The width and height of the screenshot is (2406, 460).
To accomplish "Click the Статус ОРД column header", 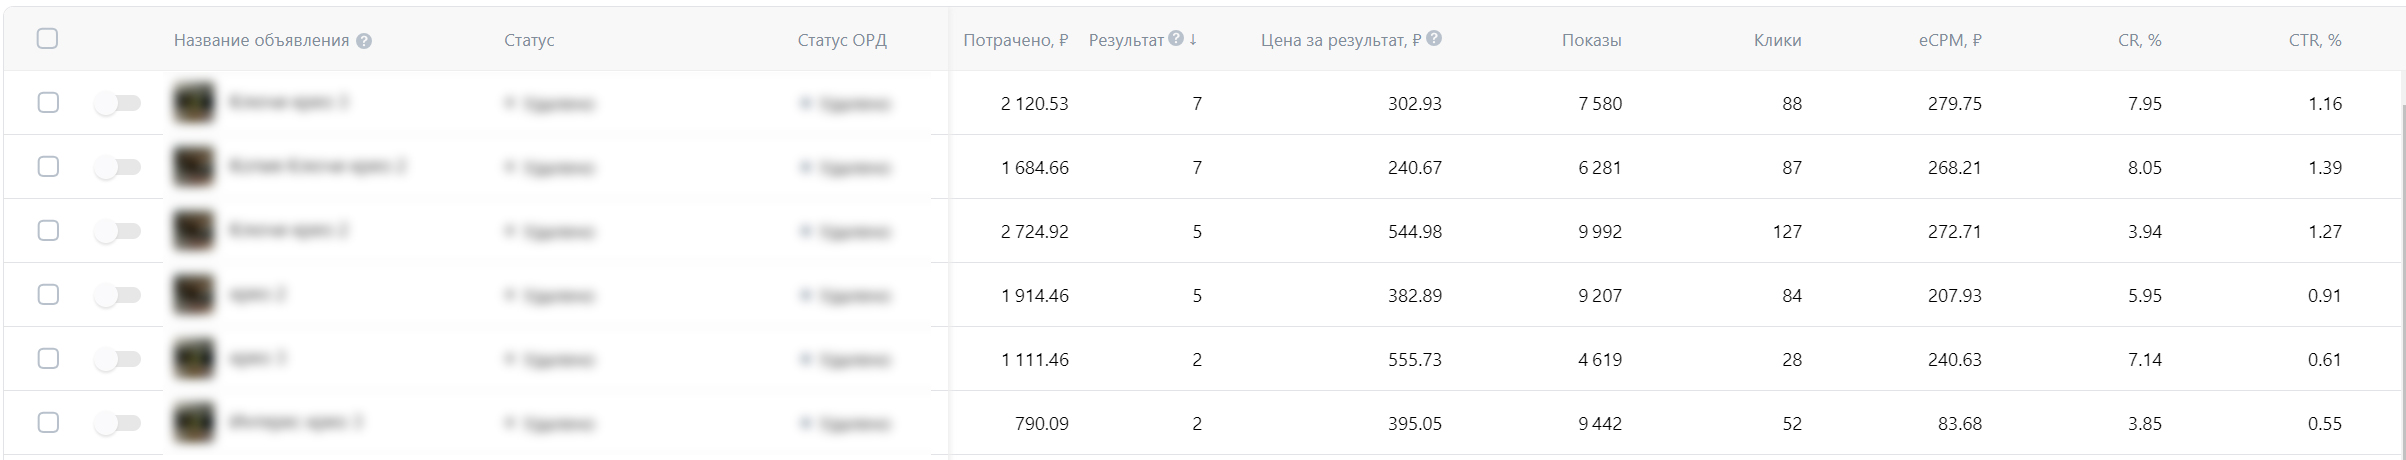I will click(x=842, y=41).
